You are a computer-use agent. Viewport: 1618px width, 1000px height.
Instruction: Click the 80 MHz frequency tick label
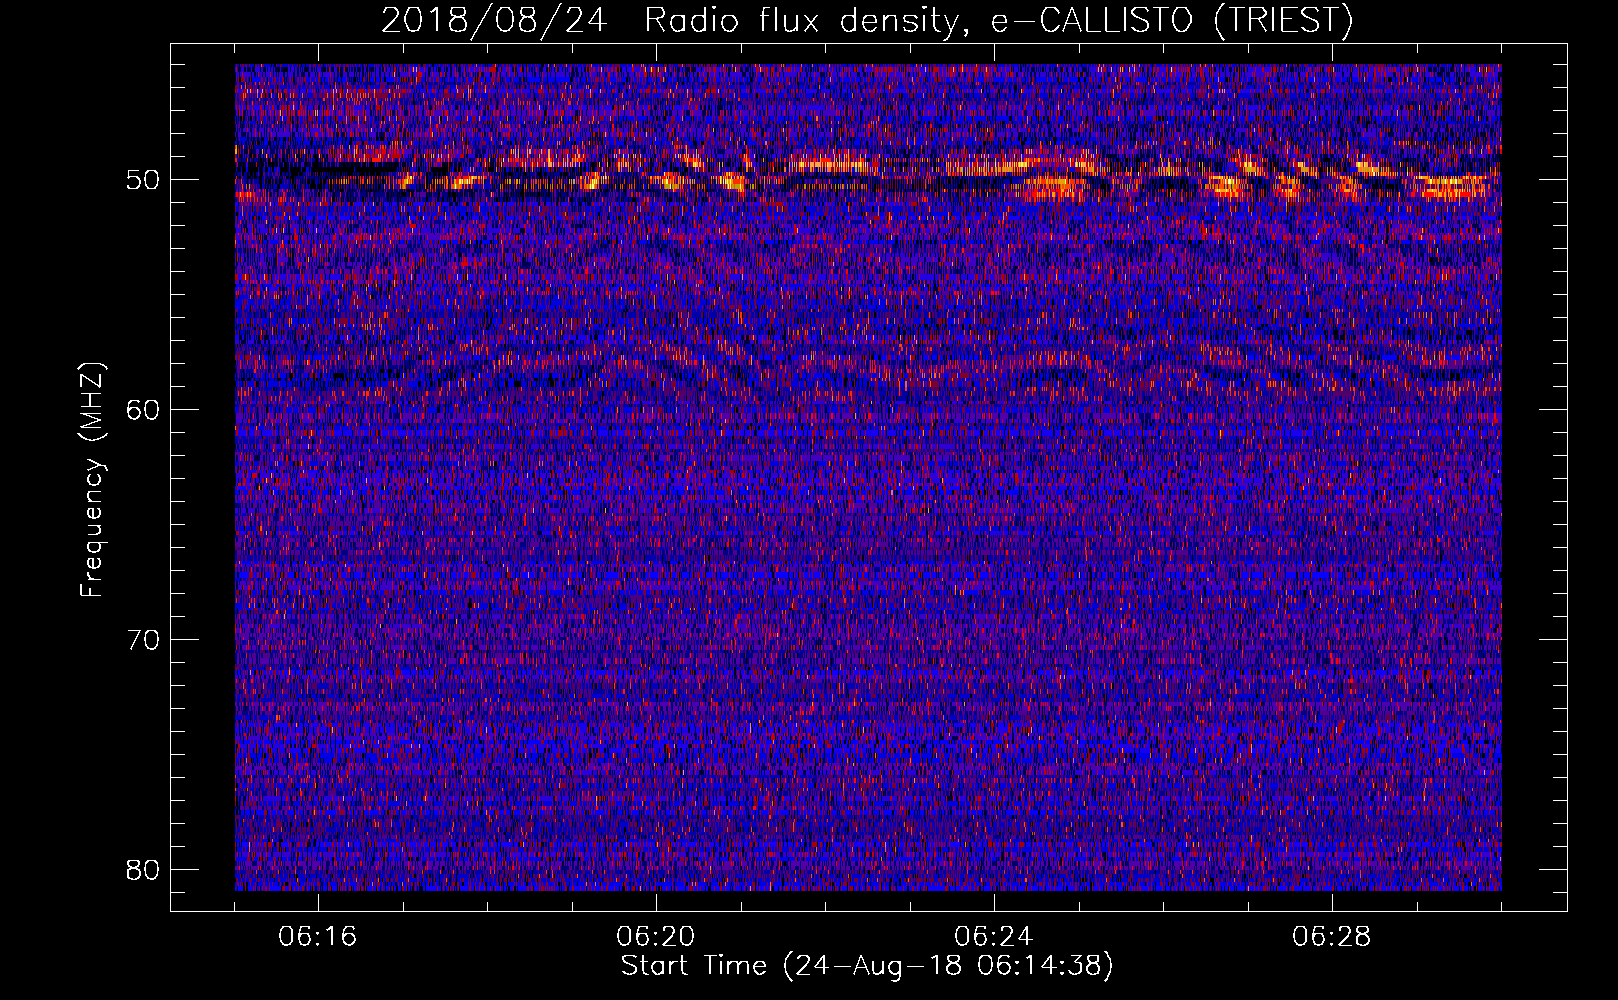(144, 870)
